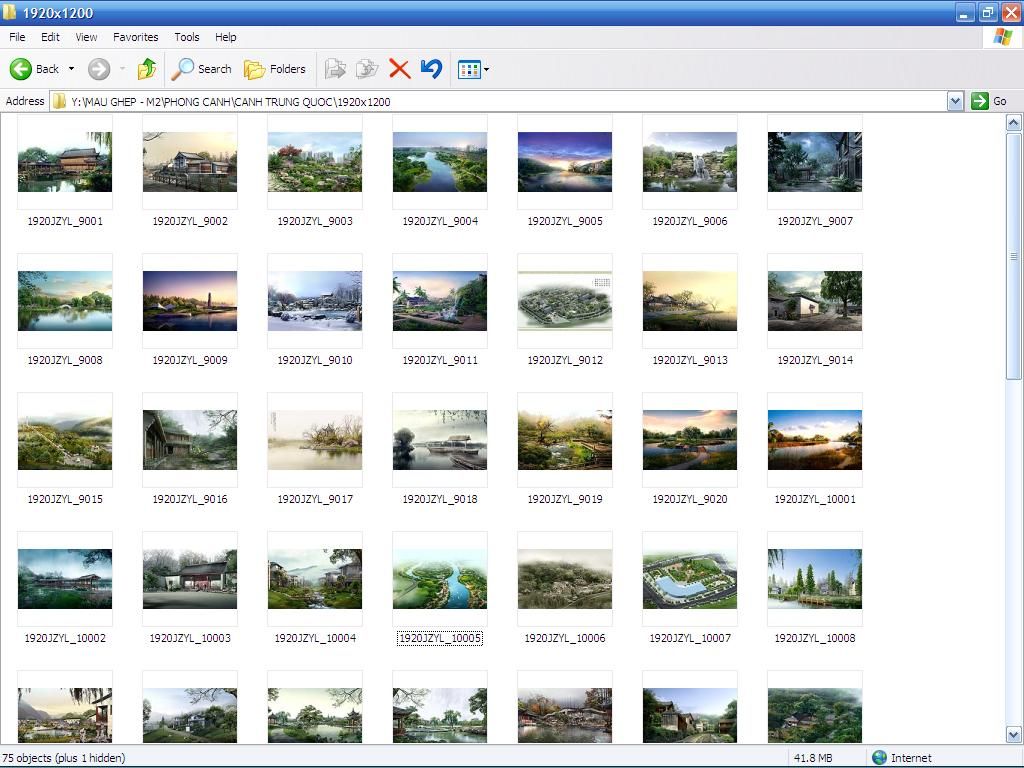The image size is (1024, 768).
Task: Select thumbnail 1920JZYL_10002
Action: pyautogui.click(x=65, y=579)
